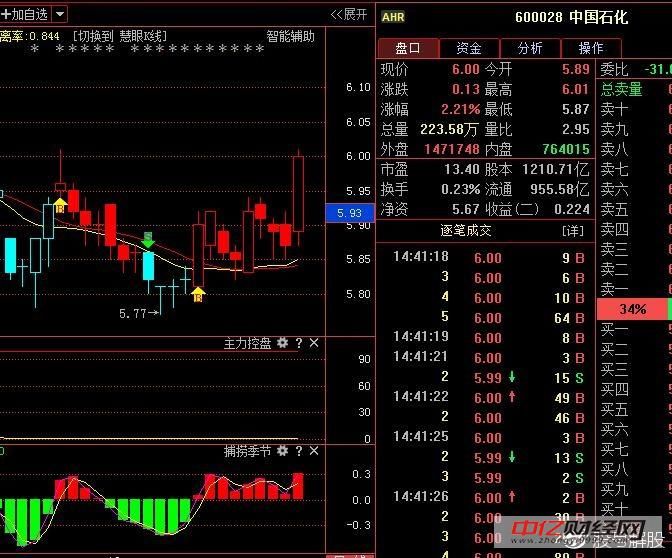Click the yellow up-arrow buy signal near 5.80

click(x=198, y=294)
